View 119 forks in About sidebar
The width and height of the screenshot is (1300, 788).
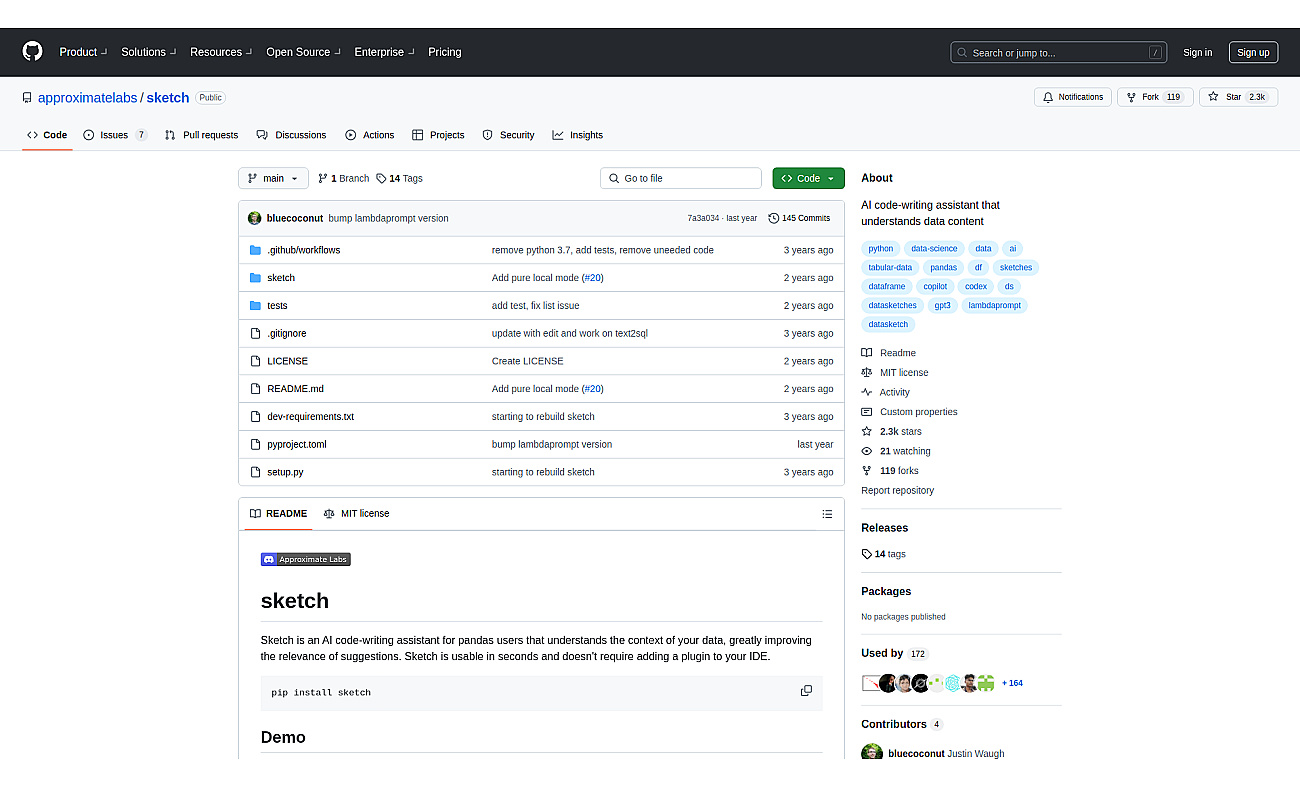click(890, 471)
